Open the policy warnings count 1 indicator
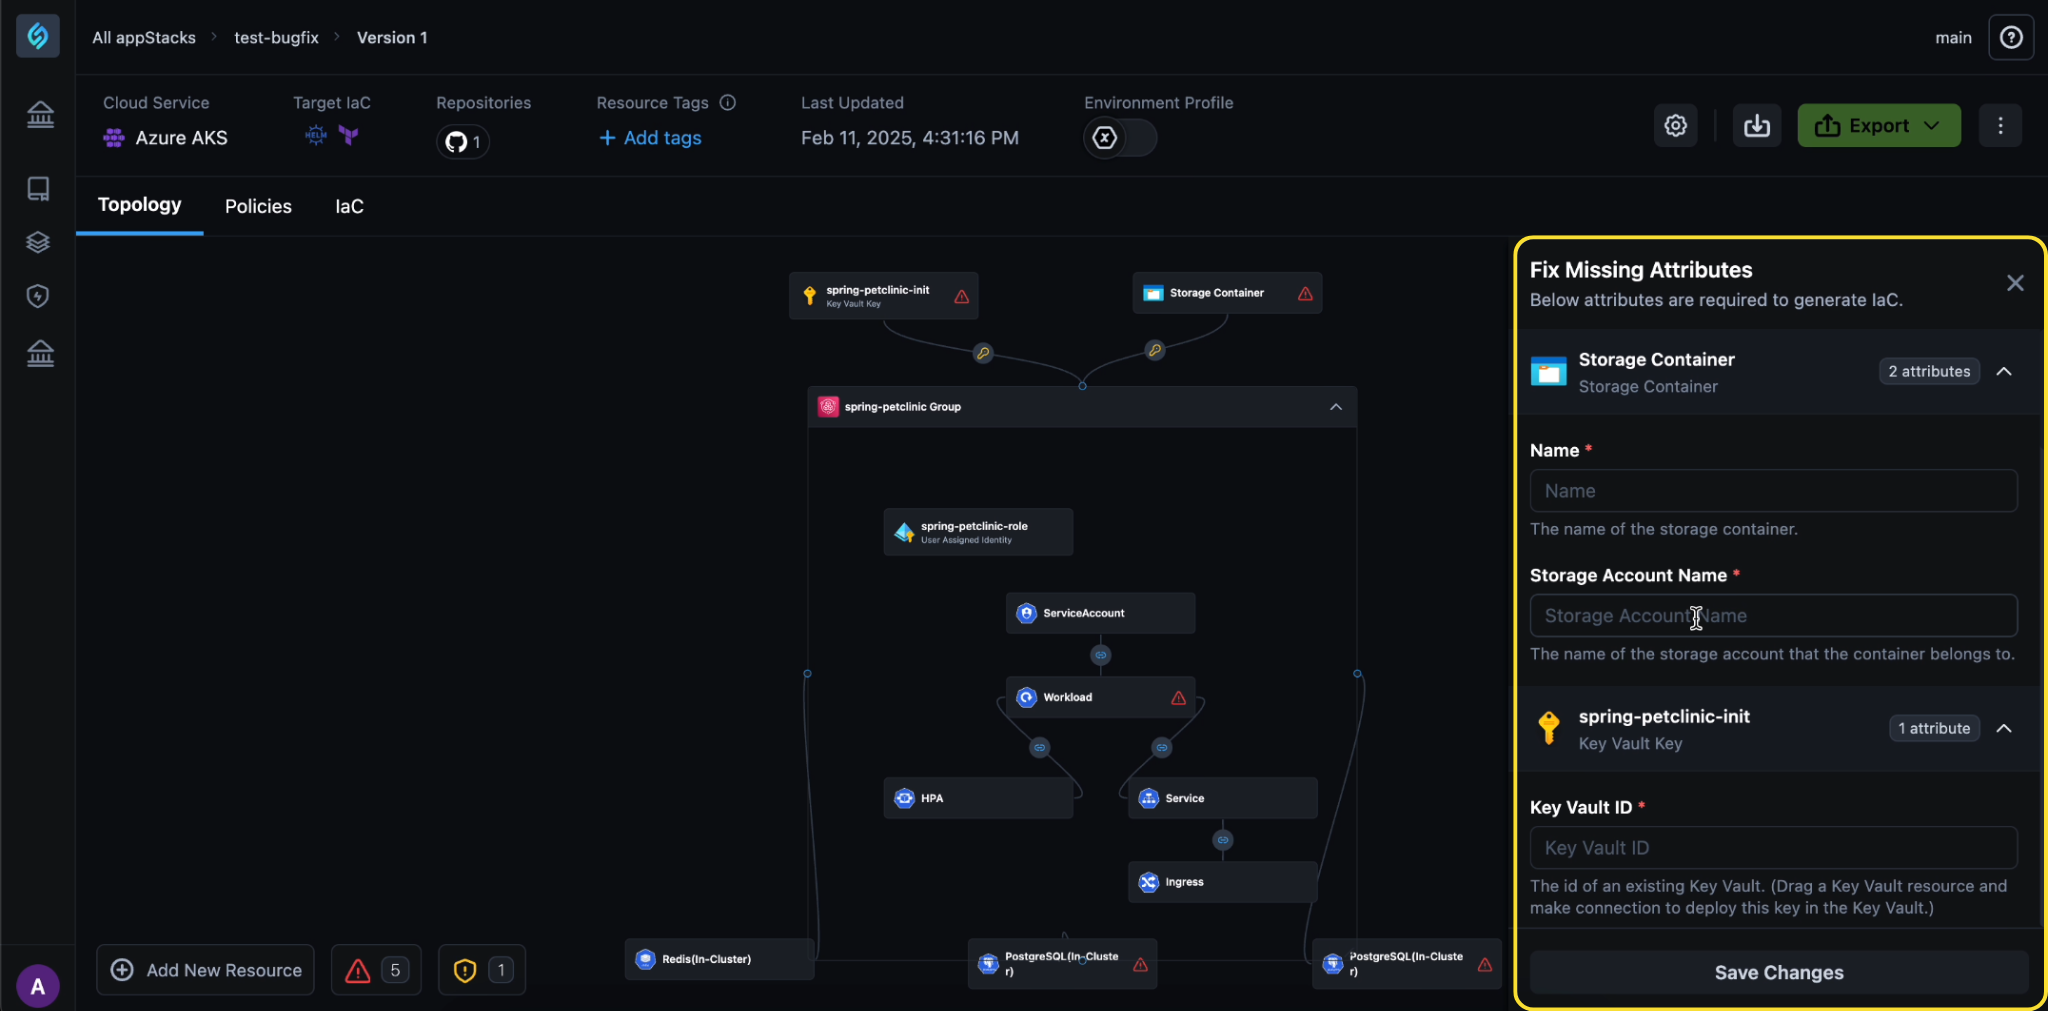Viewport: 2048px width, 1011px height. [482, 970]
